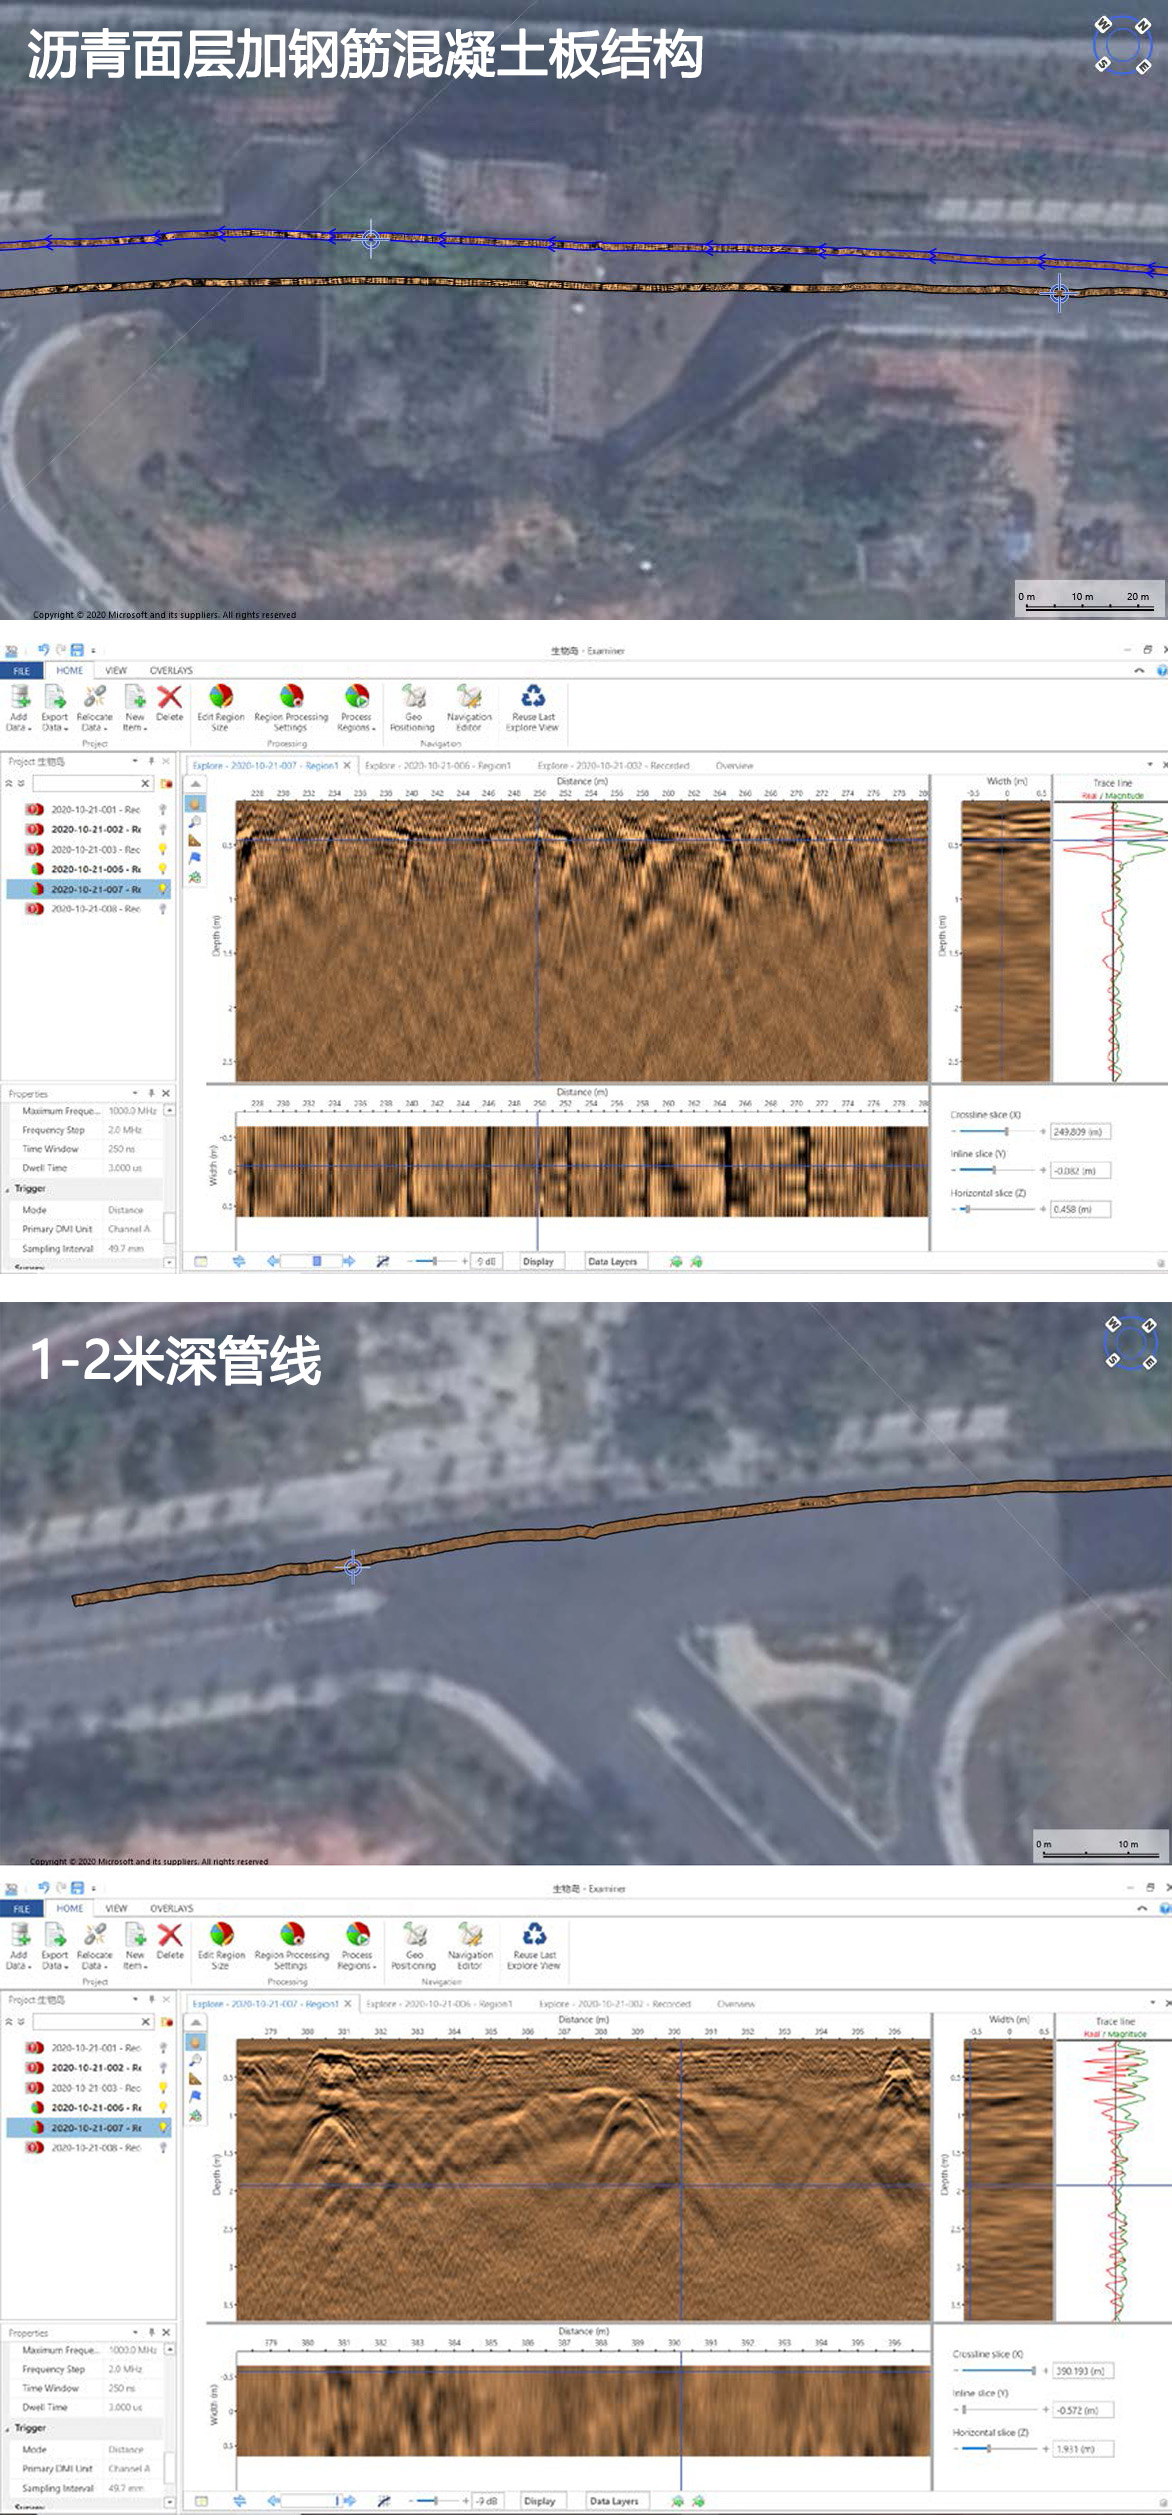This screenshot has width=1172, height=2515.
Task: Toggle lightbulb for 2020-10-21-008 in upper project list
Action: pyautogui.click(x=162, y=909)
